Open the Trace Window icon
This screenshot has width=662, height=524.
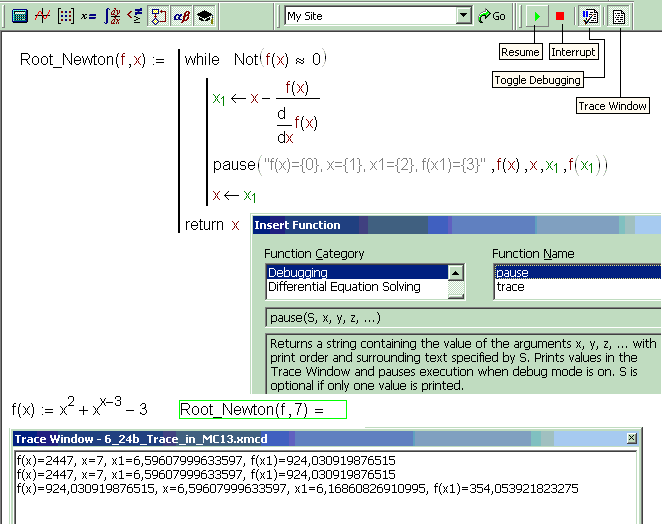[x=619, y=16]
